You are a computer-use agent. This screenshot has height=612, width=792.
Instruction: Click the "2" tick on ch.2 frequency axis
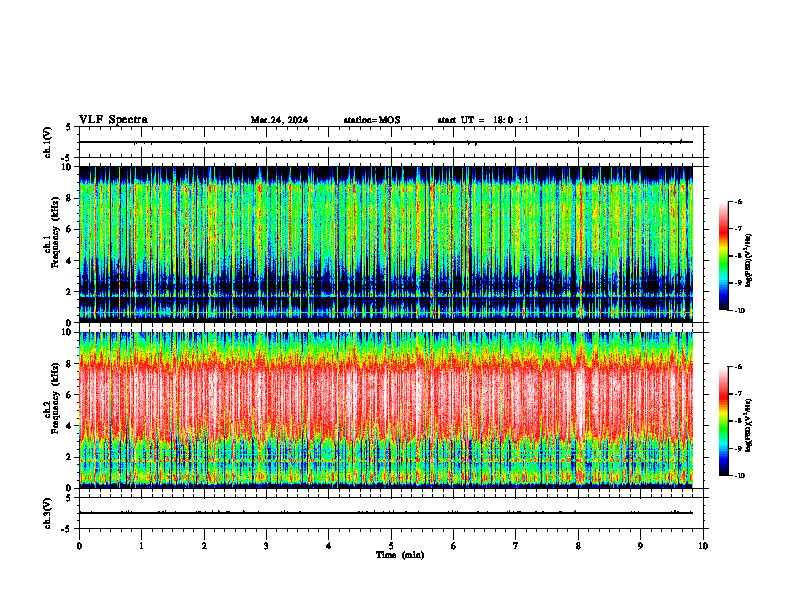(x=70, y=457)
